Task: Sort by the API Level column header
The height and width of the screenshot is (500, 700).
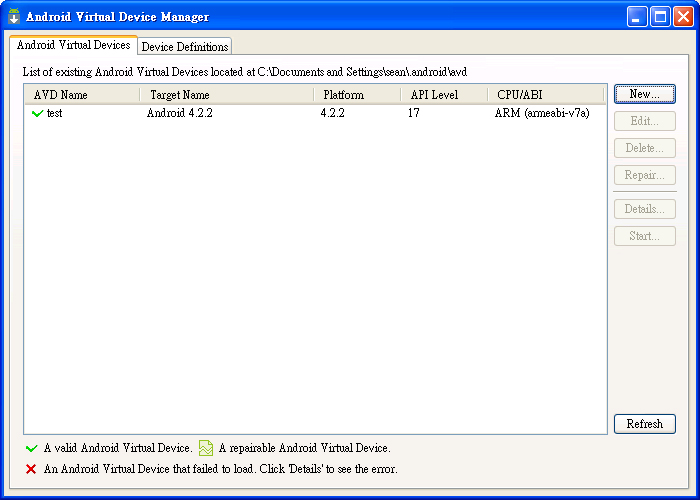Action: 444,95
